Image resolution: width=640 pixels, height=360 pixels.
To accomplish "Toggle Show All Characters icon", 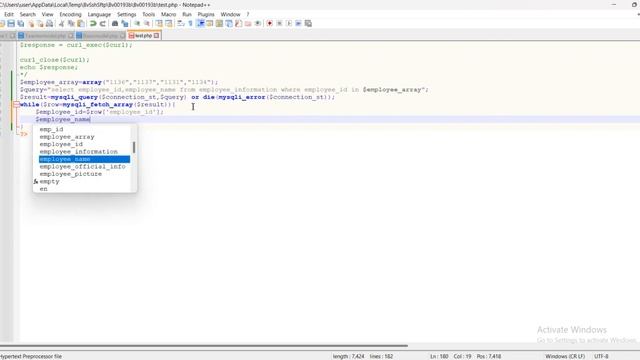I will 191,24.
